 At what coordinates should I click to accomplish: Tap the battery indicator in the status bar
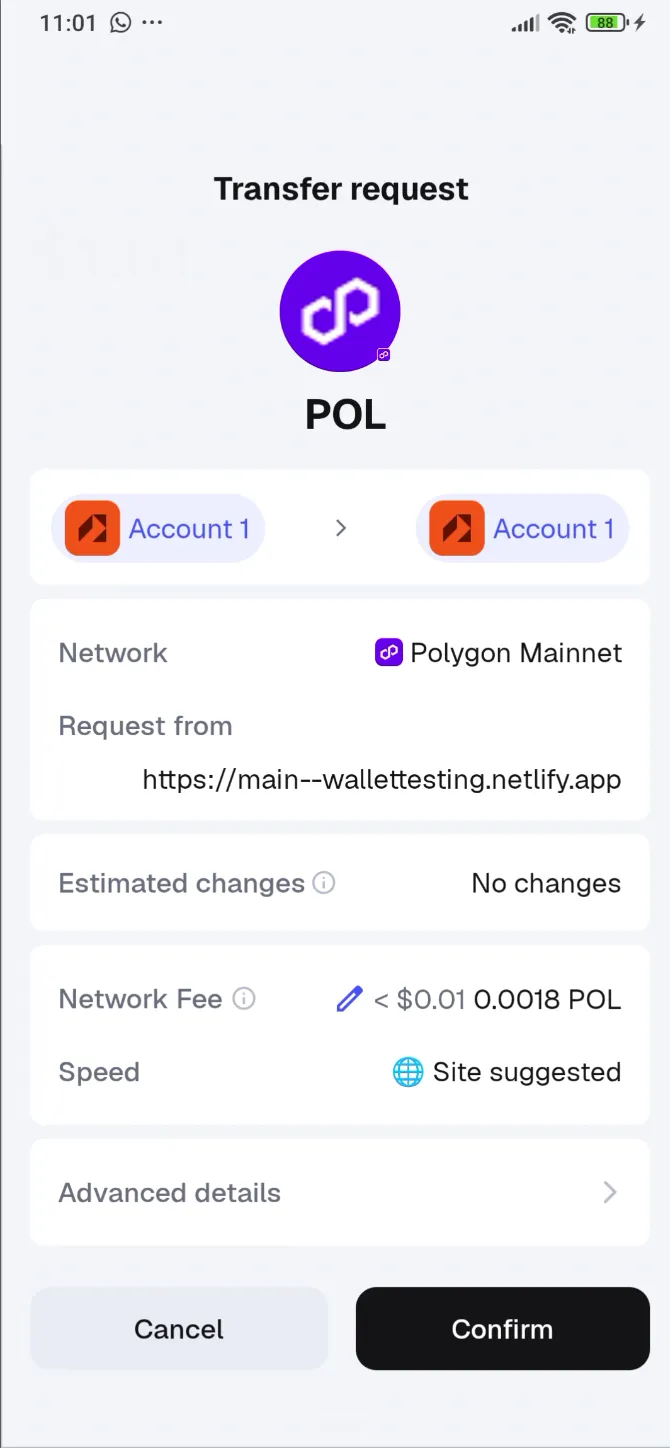[x=604, y=21]
